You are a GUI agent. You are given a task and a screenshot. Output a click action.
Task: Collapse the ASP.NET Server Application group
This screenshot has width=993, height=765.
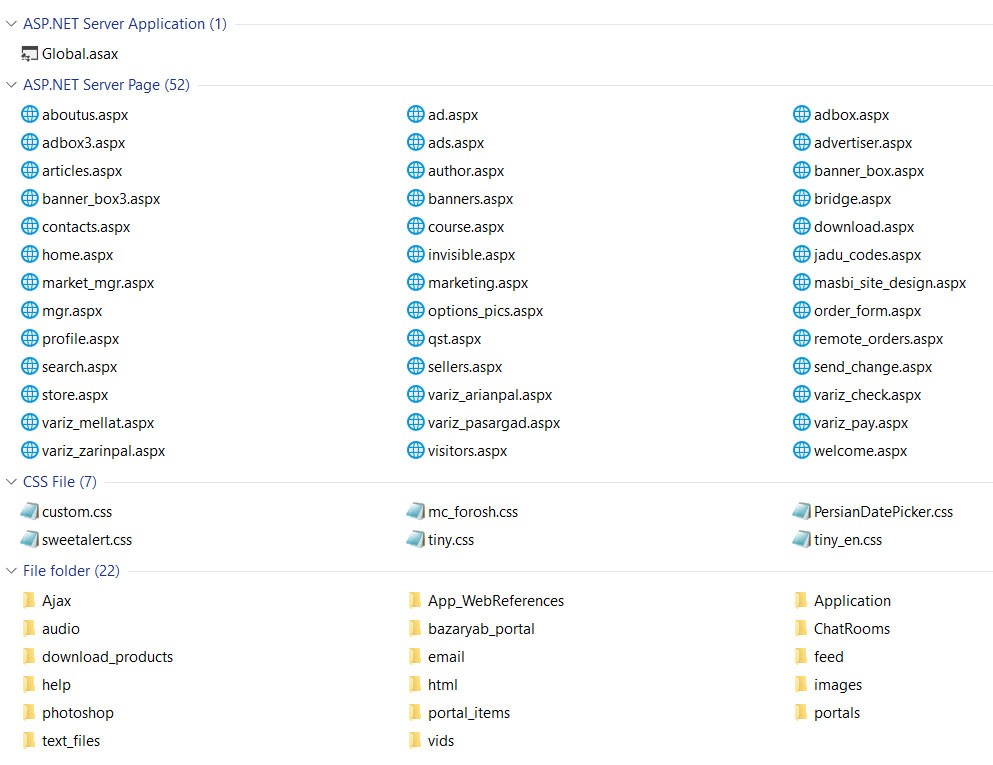(x=11, y=24)
